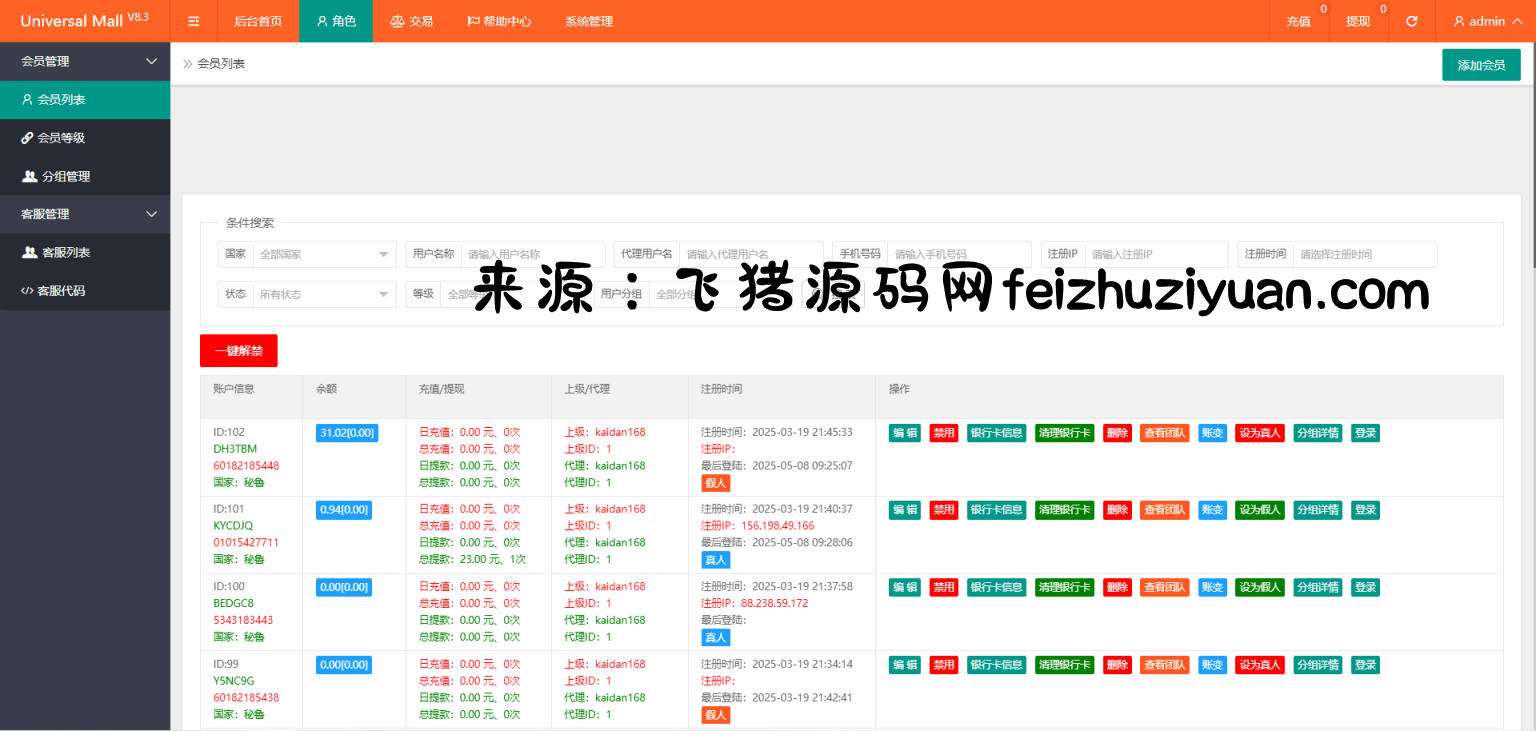Open the 帮助中心 top menu
The height and width of the screenshot is (731, 1536).
(x=498, y=21)
